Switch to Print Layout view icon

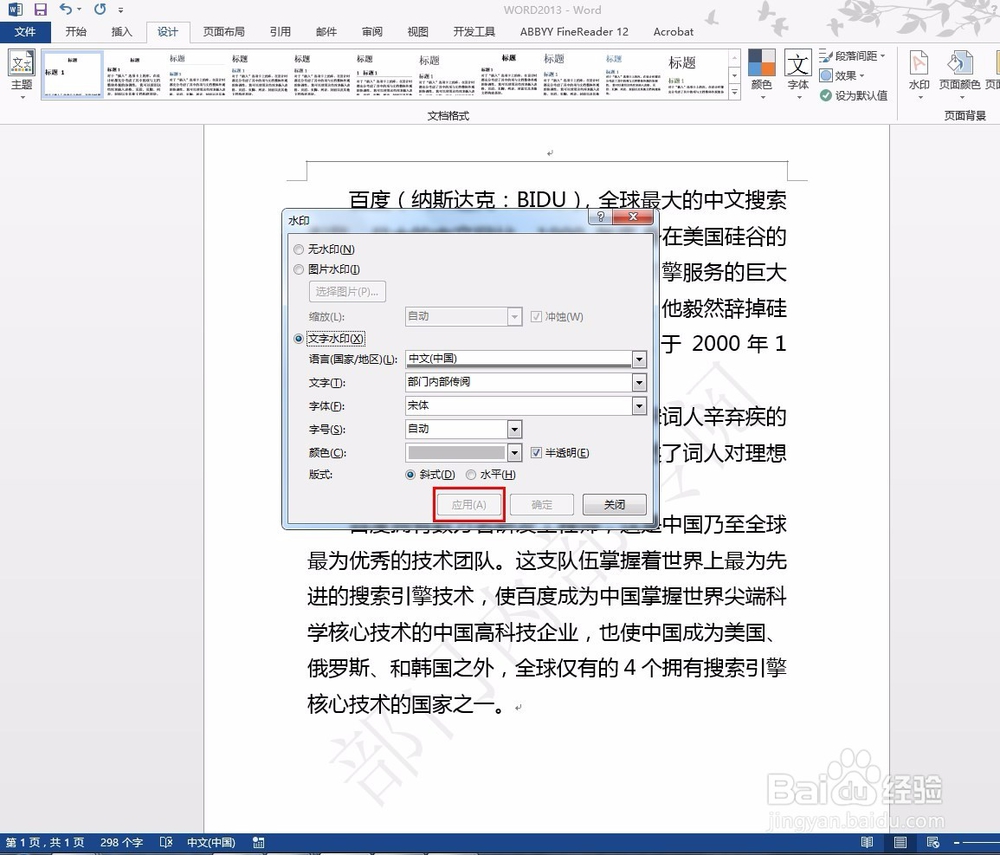(x=900, y=842)
